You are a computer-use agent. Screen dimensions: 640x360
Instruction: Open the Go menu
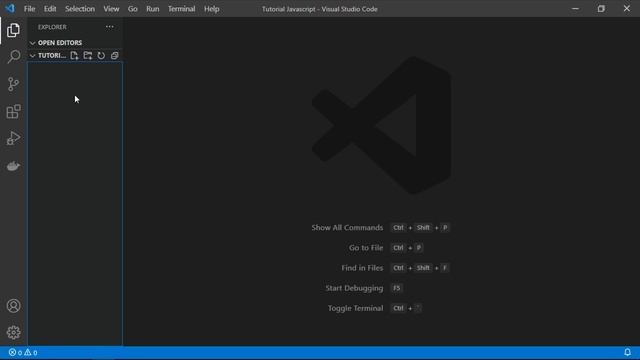pyautogui.click(x=133, y=9)
